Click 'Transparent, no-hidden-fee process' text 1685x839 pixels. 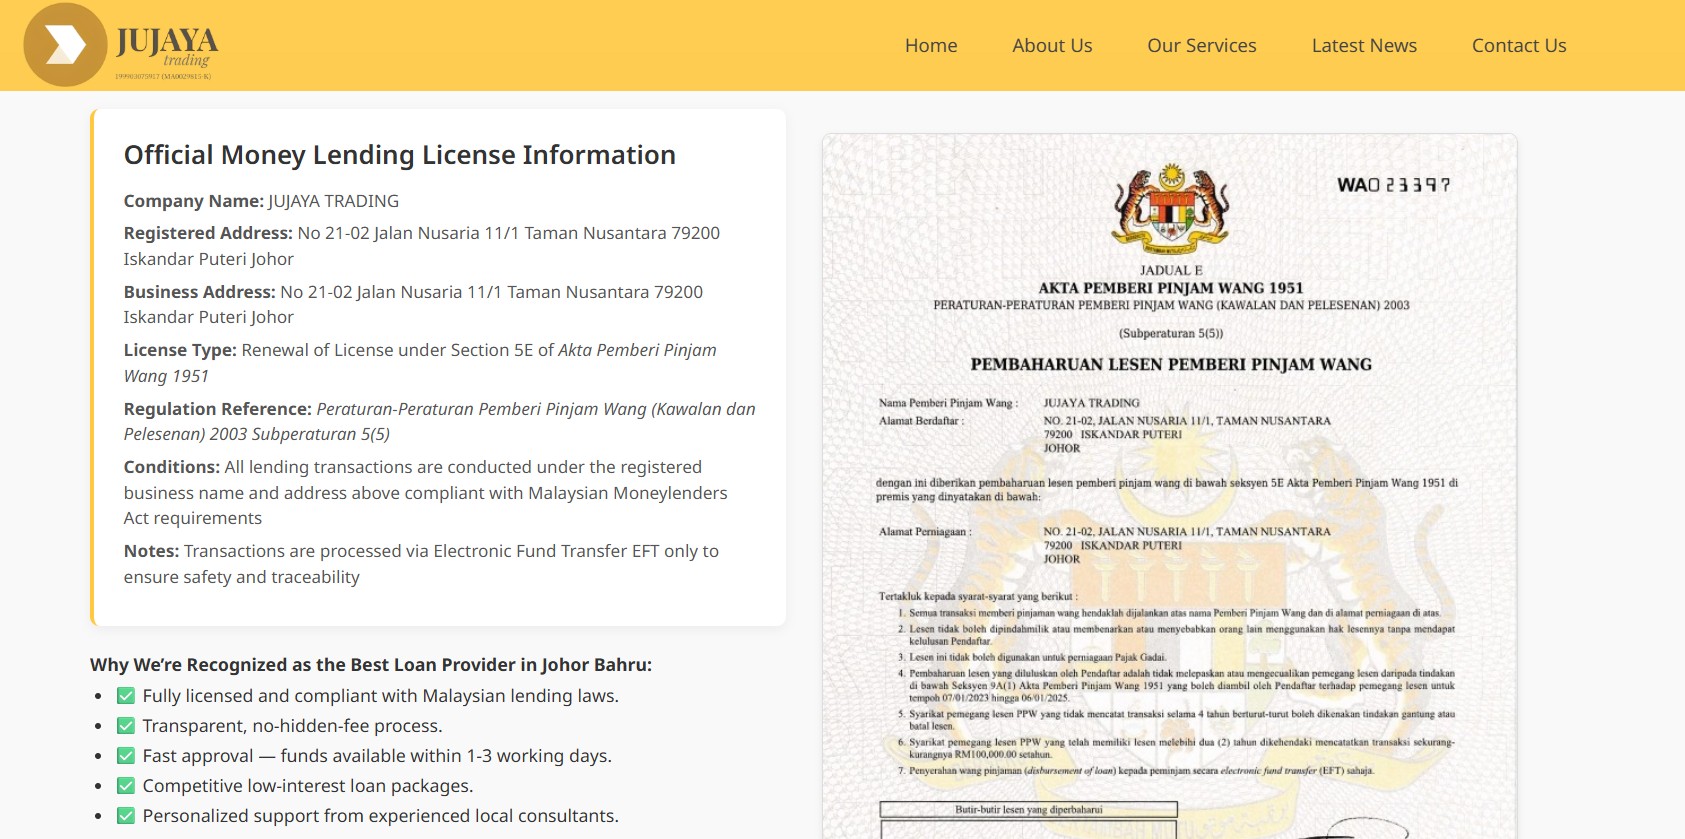[x=292, y=726]
